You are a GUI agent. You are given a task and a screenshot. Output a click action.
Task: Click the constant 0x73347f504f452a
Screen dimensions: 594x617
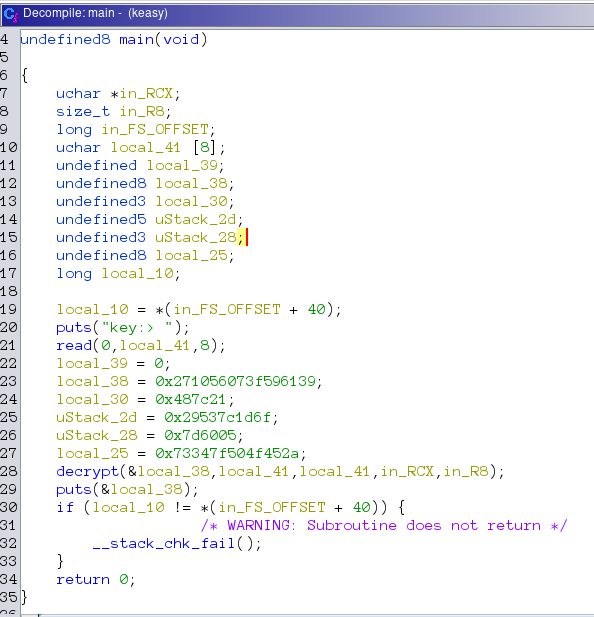[x=227, y=453]
